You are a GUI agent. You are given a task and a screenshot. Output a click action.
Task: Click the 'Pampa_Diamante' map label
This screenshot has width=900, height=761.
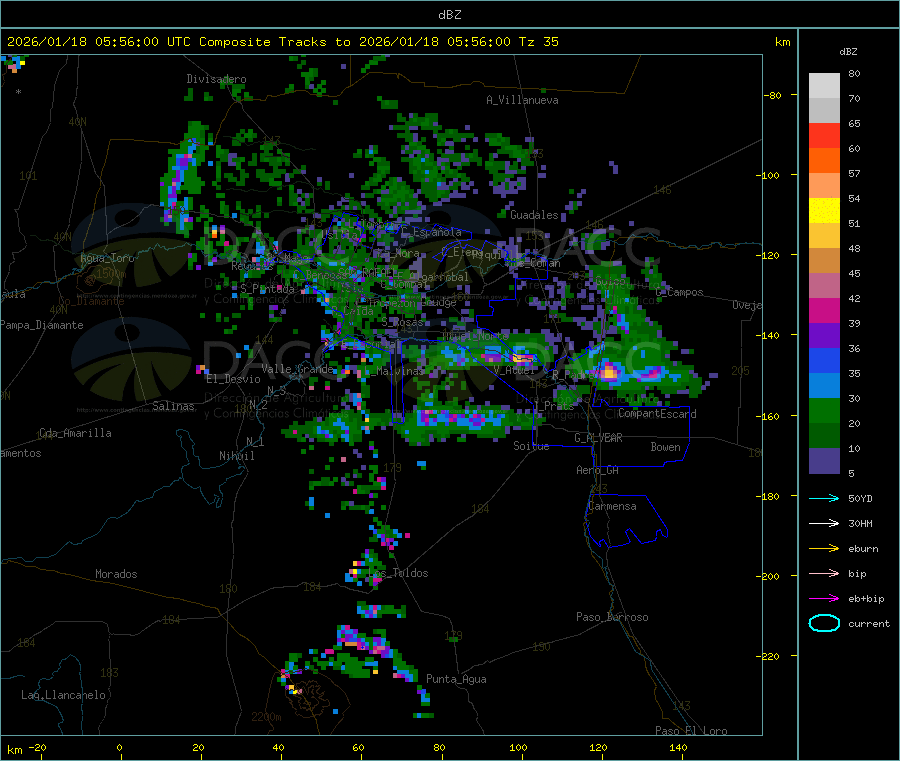pyautogui.click(x=41, y=325)
